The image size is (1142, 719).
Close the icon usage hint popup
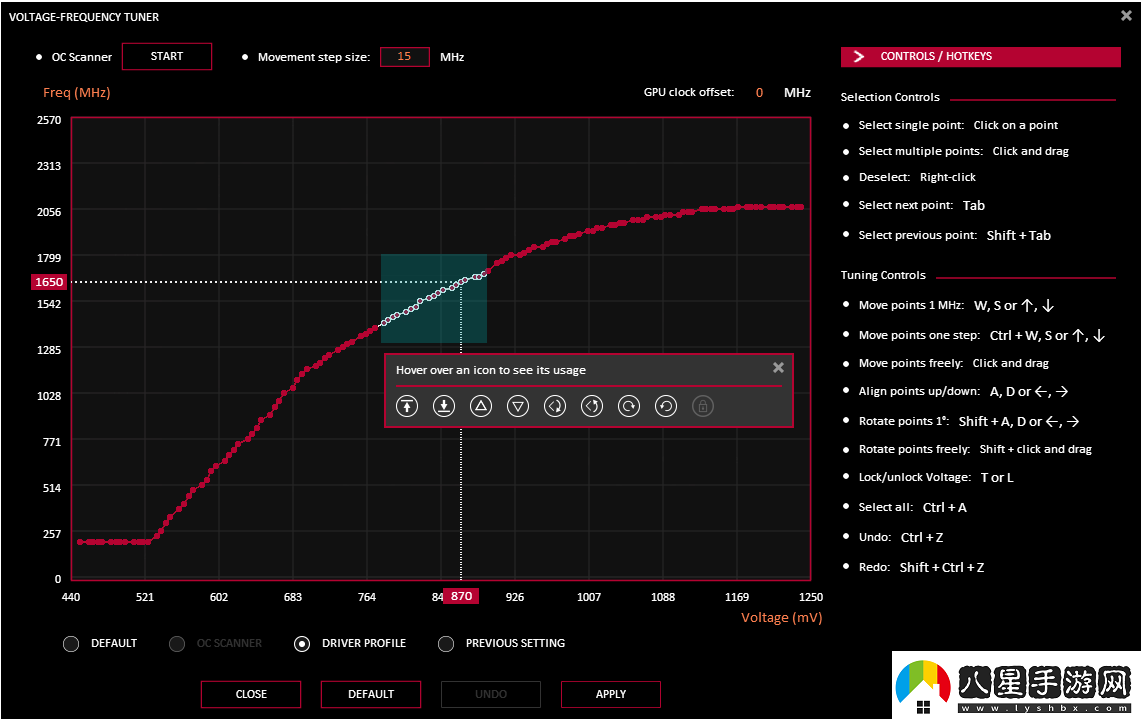click(778, 368)
